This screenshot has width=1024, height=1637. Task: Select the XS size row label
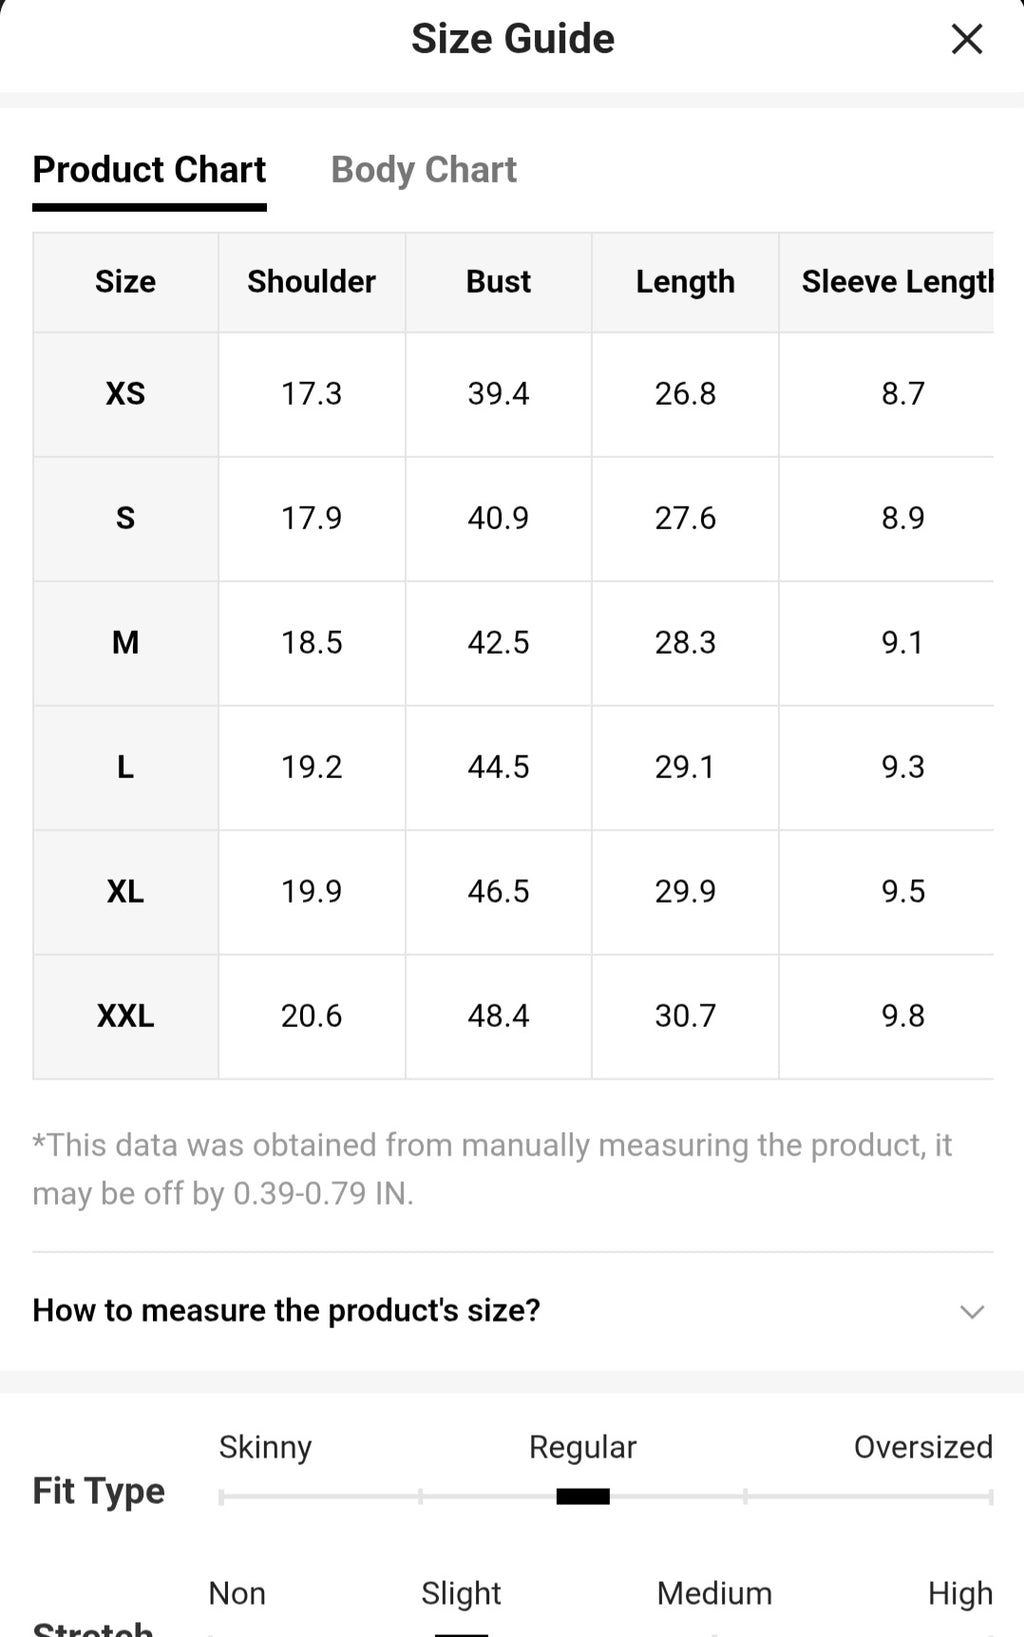[x=125, y=394]
